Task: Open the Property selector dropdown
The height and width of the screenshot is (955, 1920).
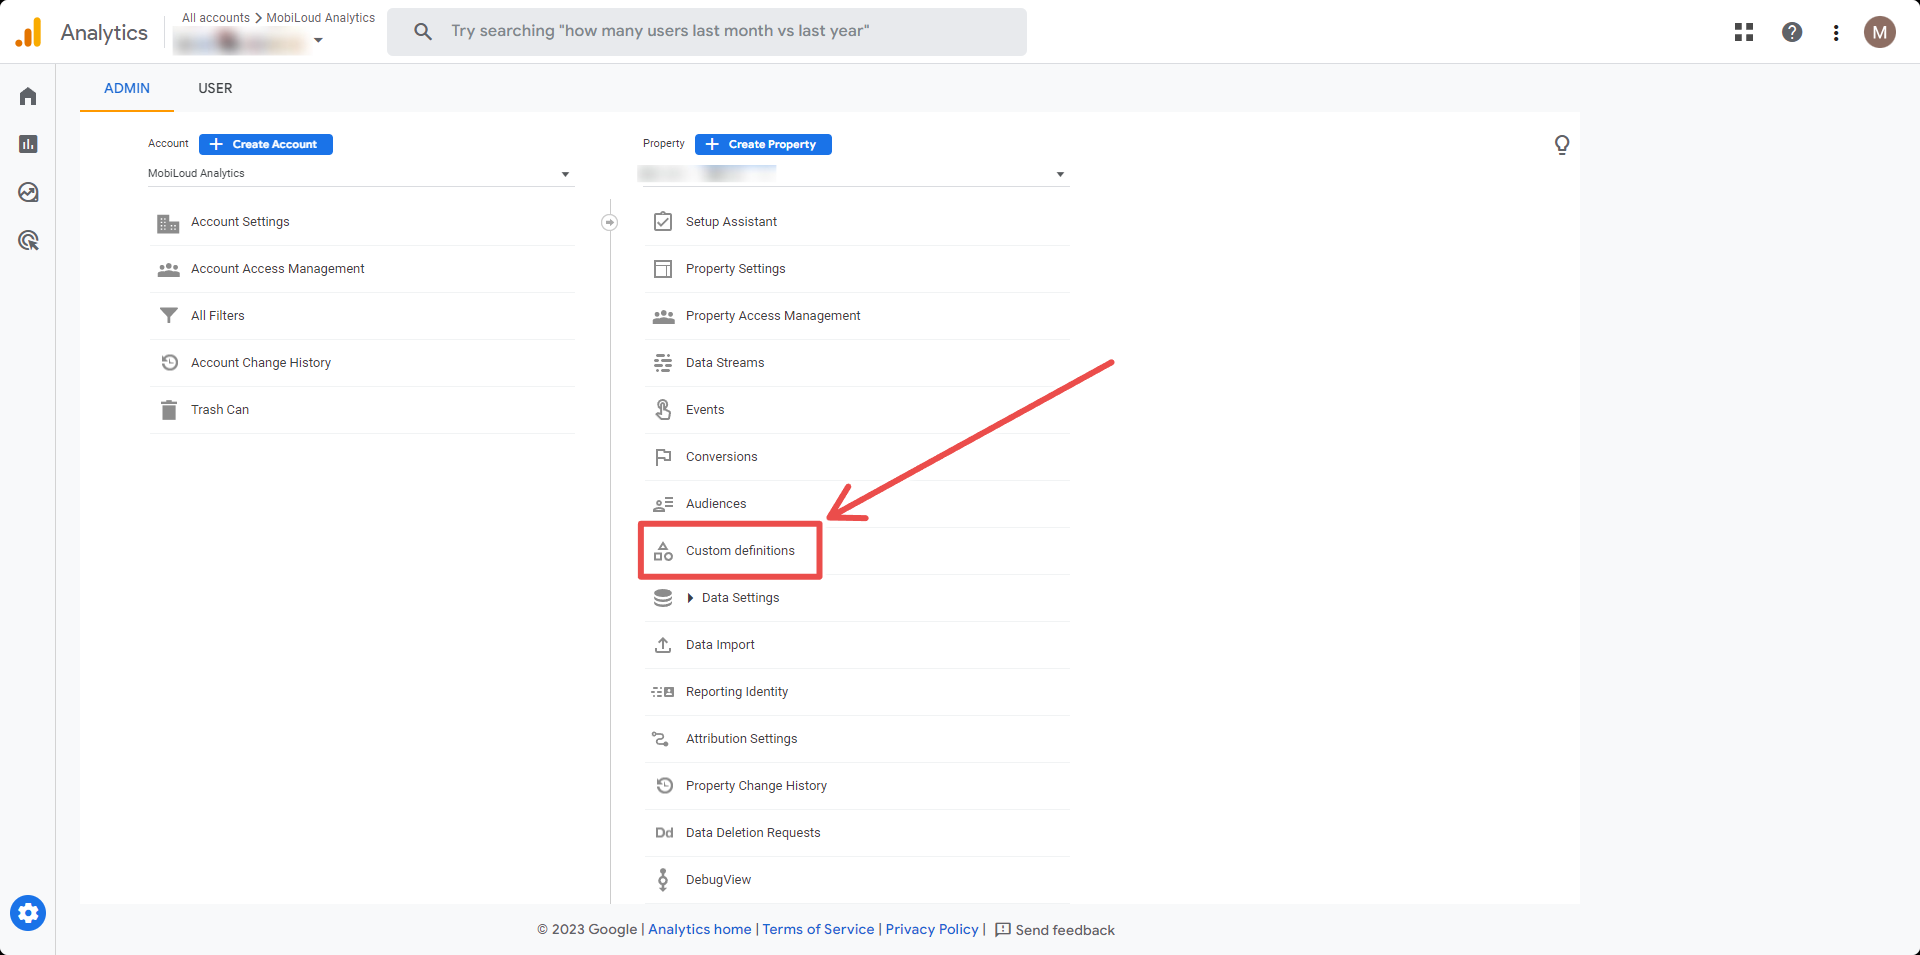Action: coord(853,174)
